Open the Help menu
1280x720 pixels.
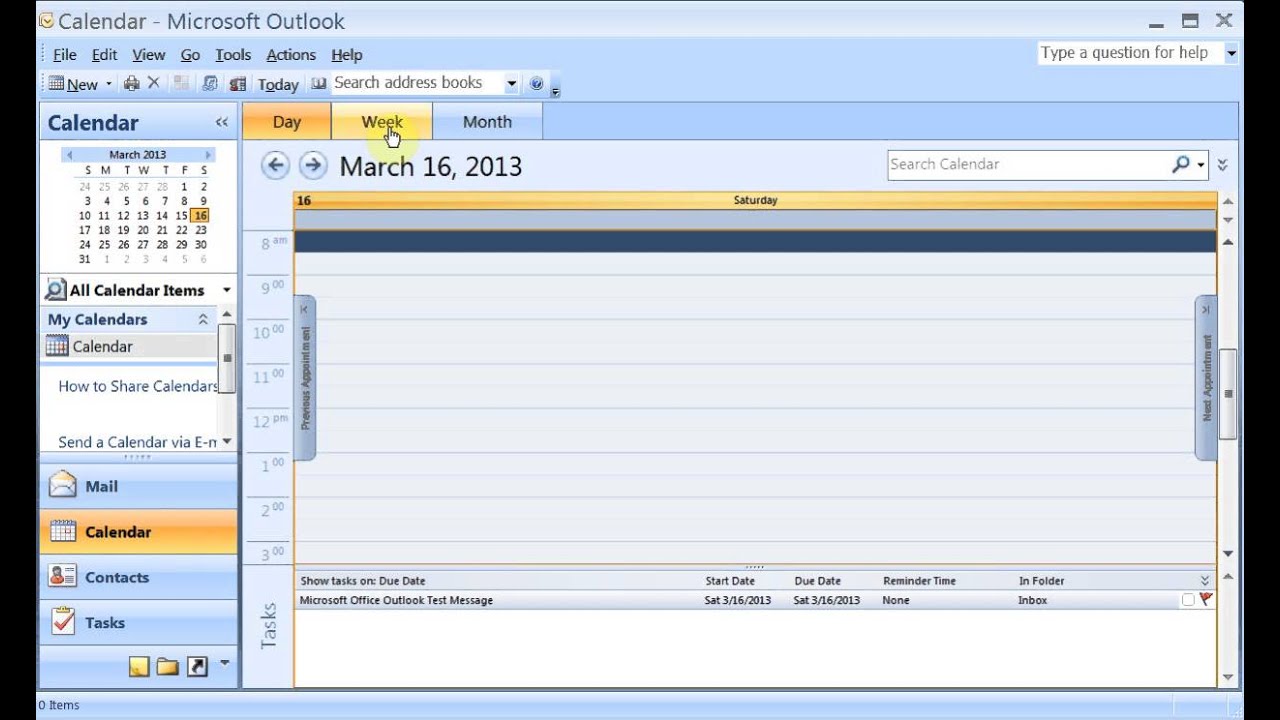(346, 55)
